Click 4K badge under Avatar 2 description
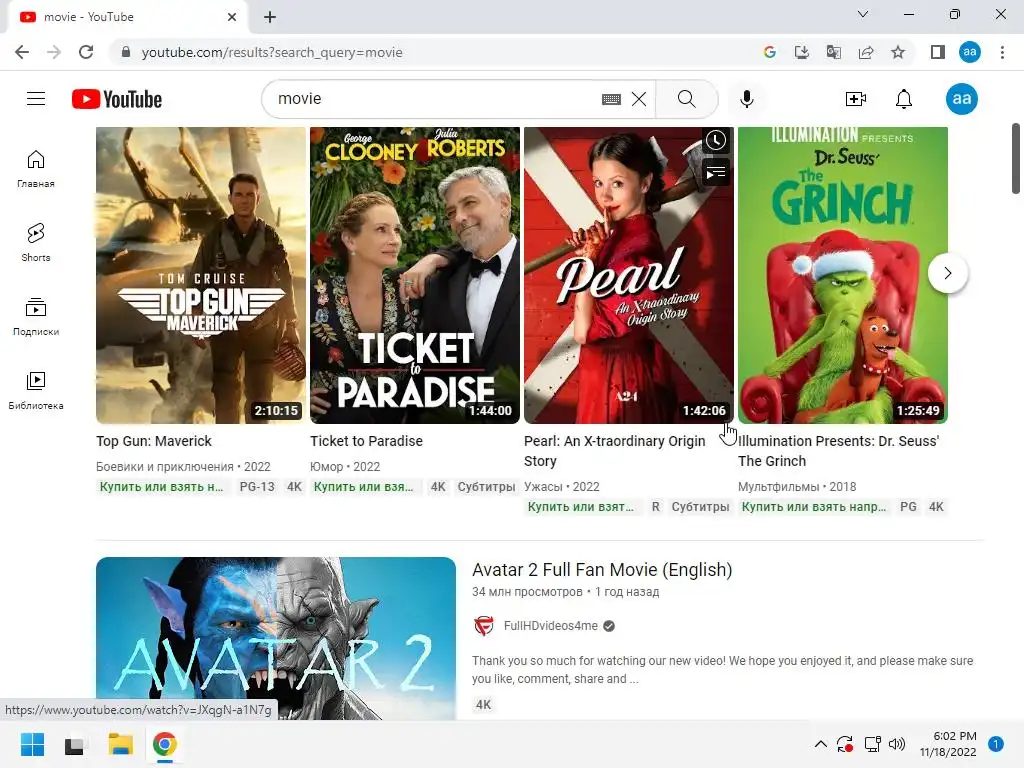Viewport: 1024px width, 768px height. (x=483, y=705)
